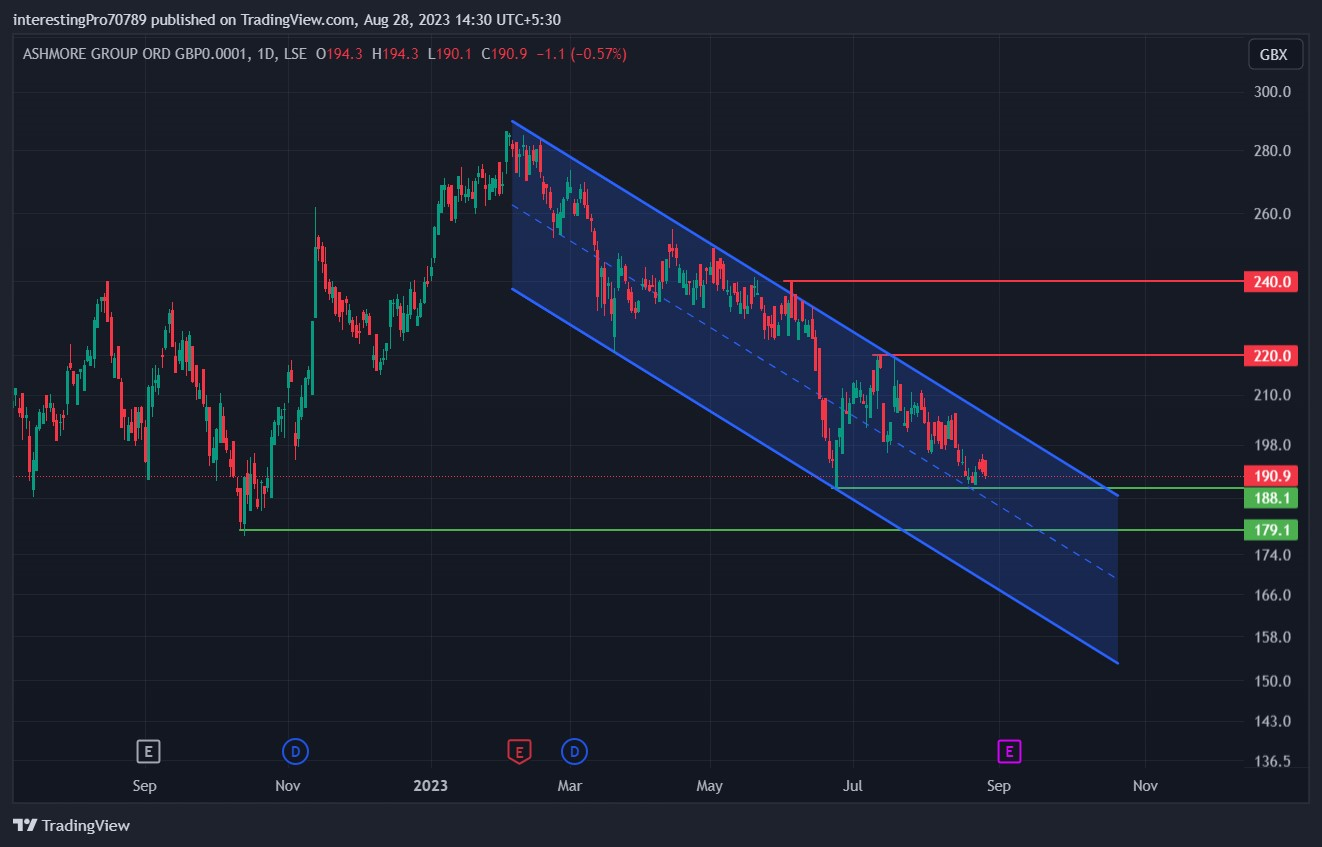Screen dimensions: 1322x847
Task: Click the 158.0 price axis label
Action: click(1273, 637)
